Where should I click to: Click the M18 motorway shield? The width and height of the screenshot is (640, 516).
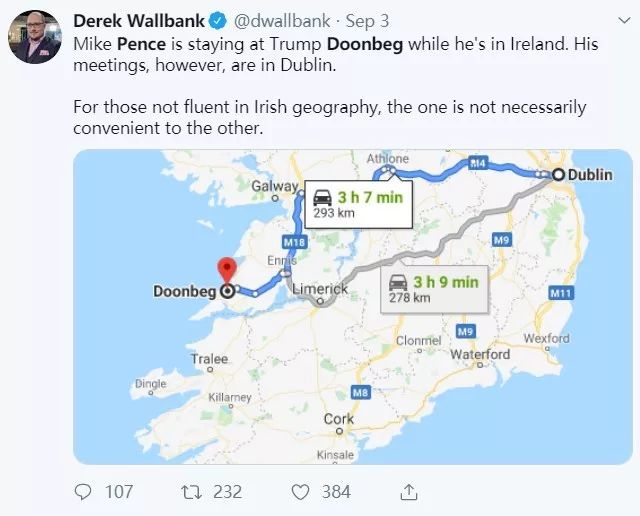click(x=294, y=242)
